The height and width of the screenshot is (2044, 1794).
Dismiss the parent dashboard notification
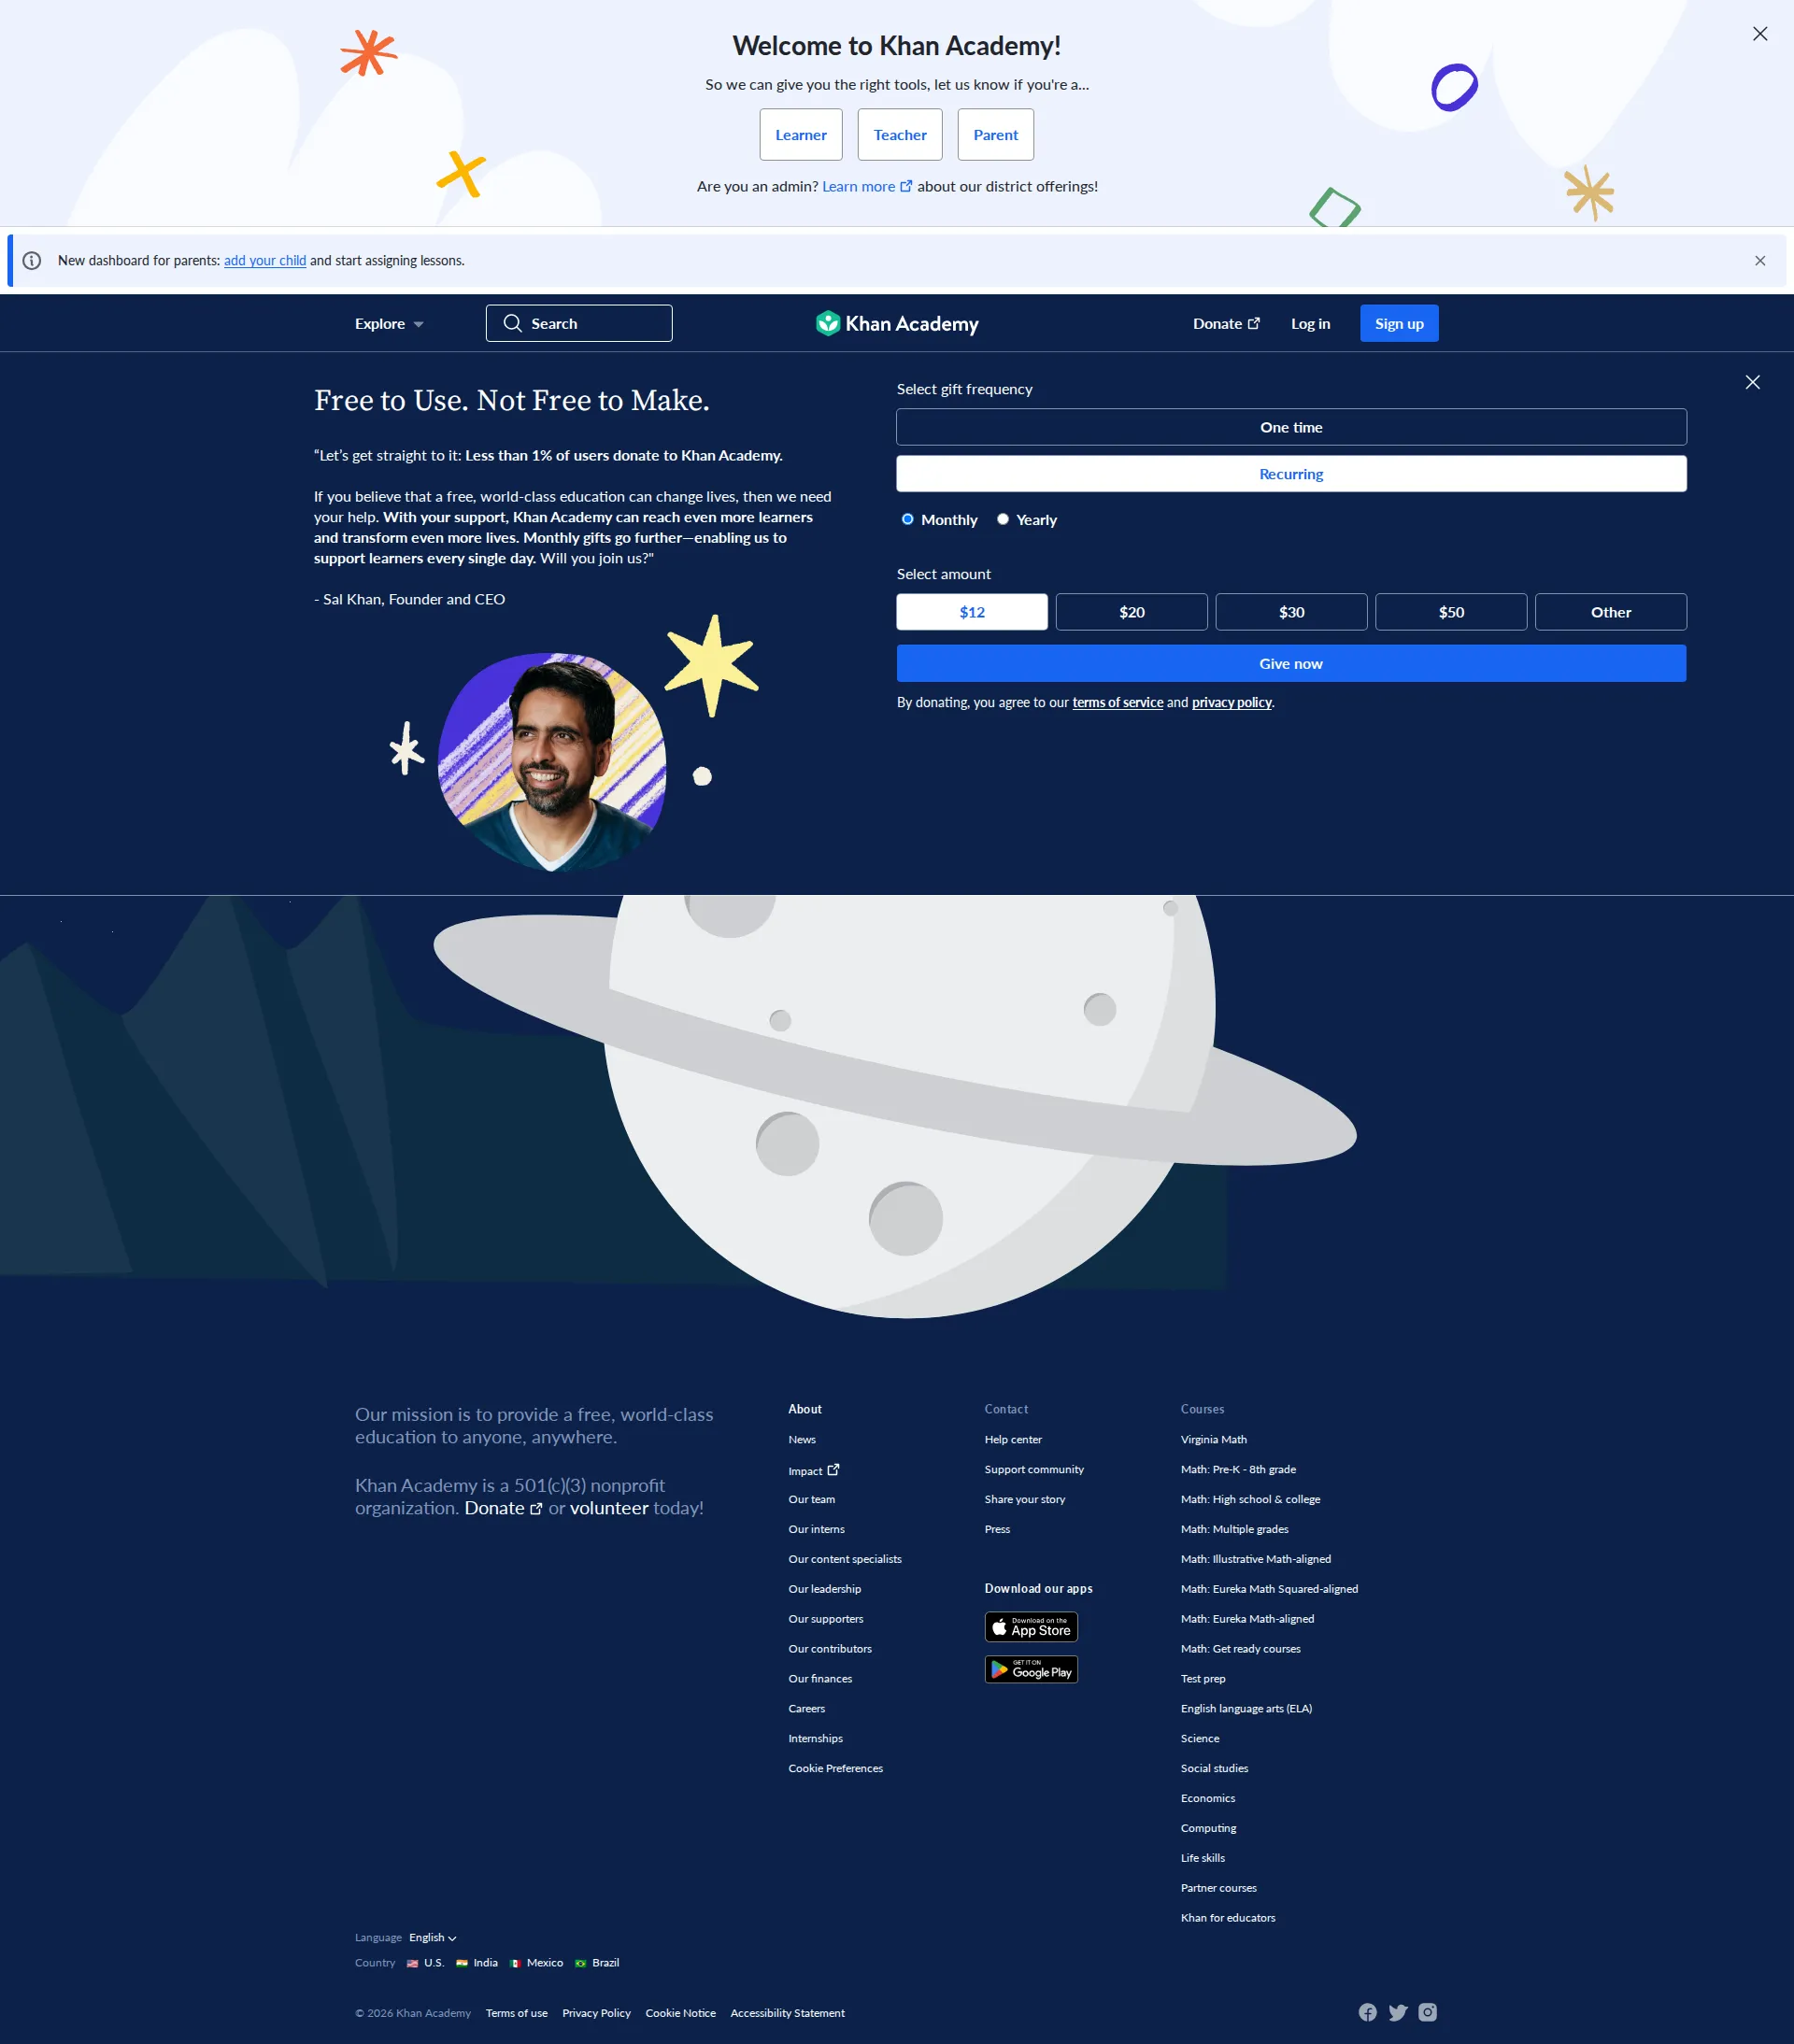1760,261
